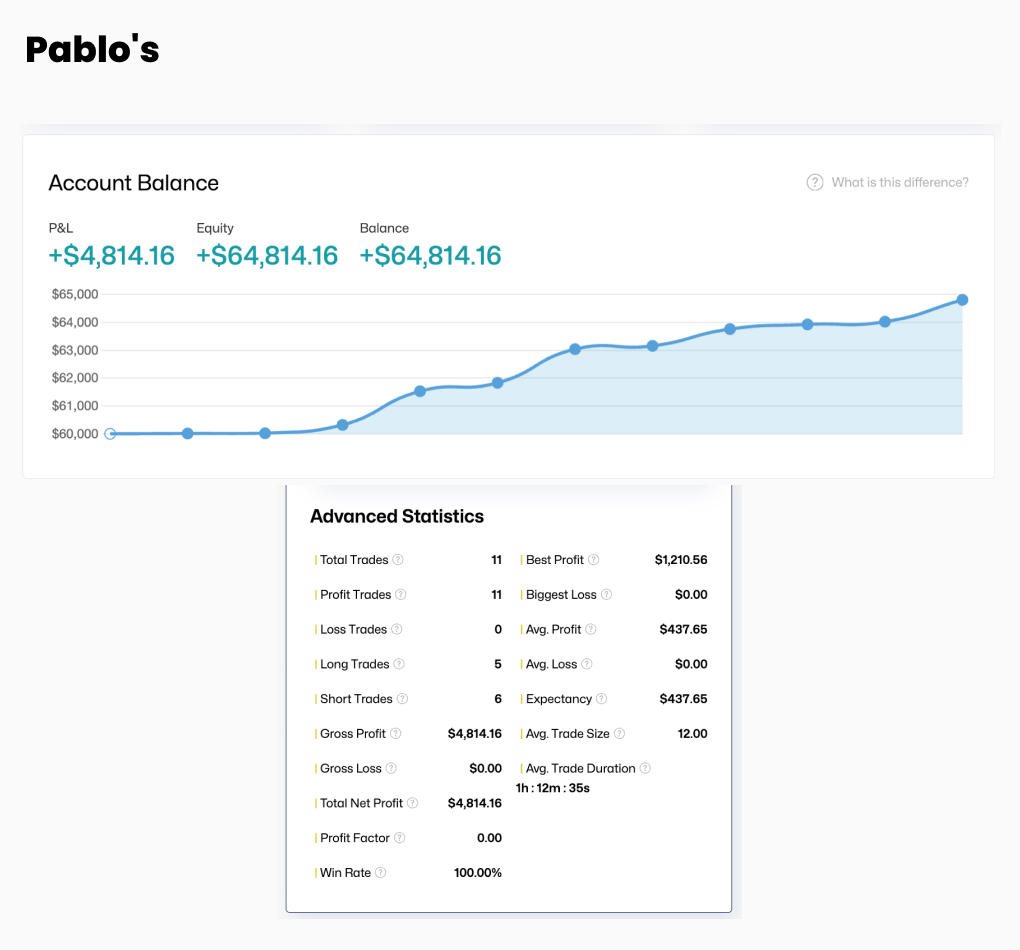This screenshot has height=950, width=1020.
Task: Click the question icon beside Win Rate
Action: click(381, 873)
